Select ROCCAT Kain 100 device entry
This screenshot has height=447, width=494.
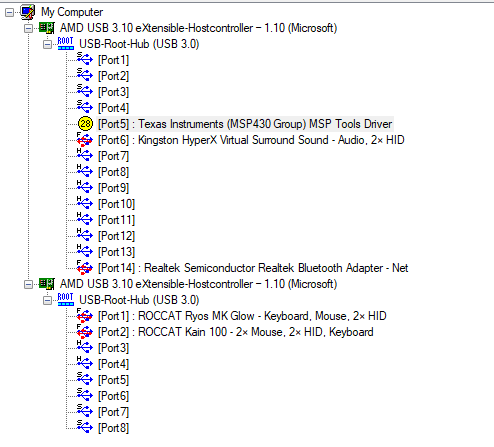235,332
